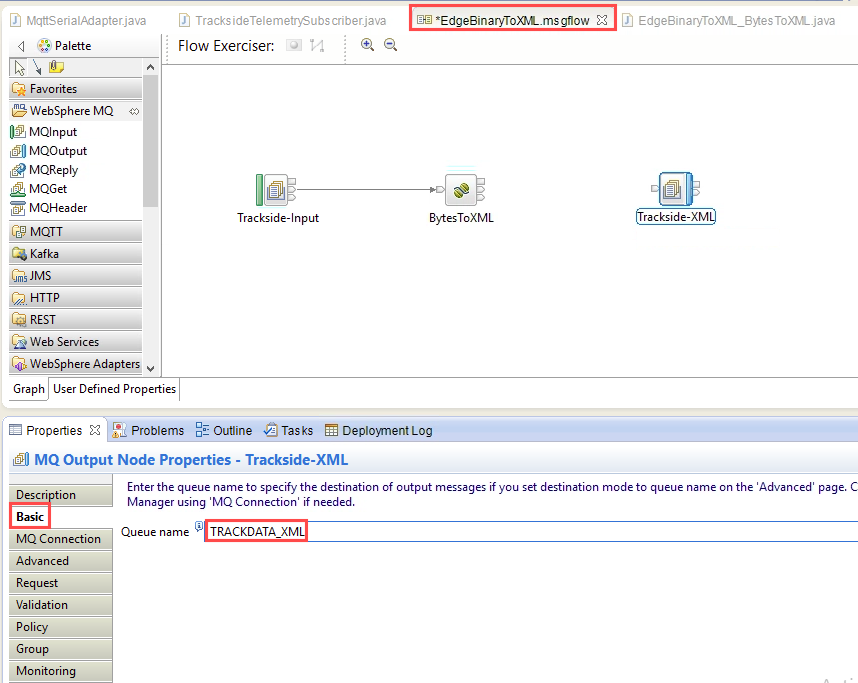The height and width of the screenshot is (683, 858).
Task: Zoom out on the flow canvas
Action: tap(390, 45)
